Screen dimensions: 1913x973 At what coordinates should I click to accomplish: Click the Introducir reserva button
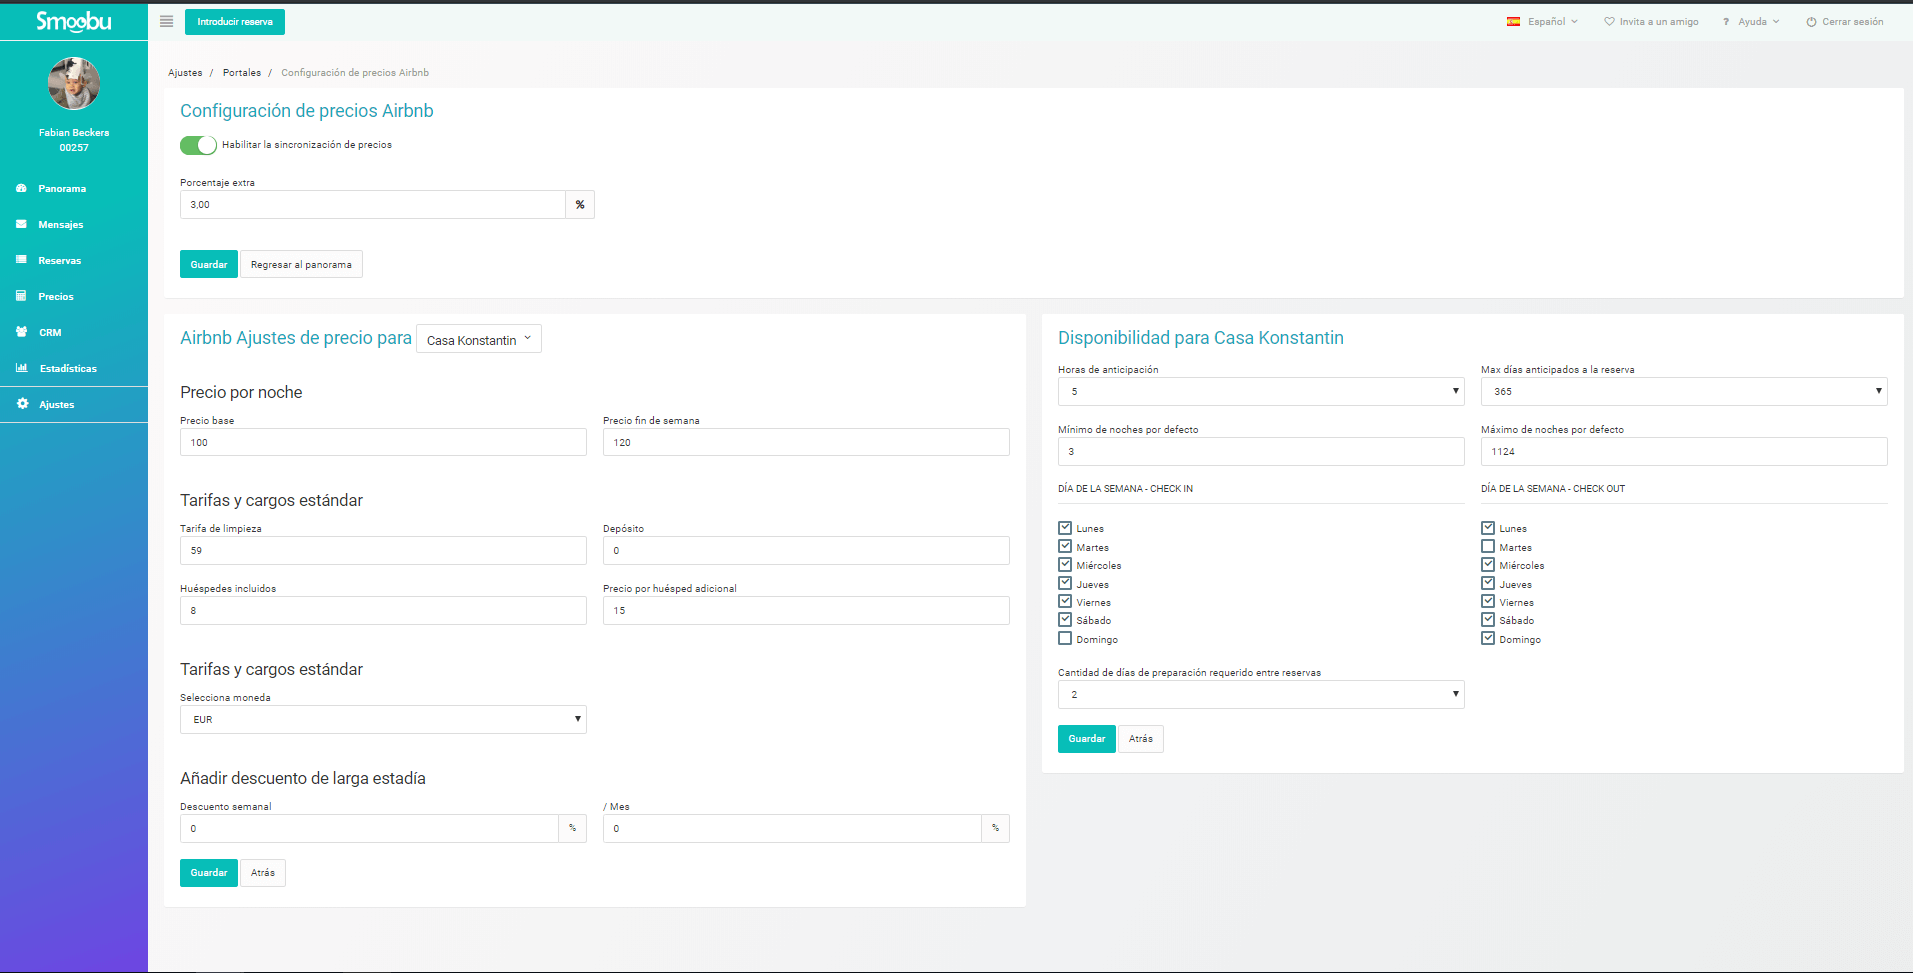tap(235, 22)
